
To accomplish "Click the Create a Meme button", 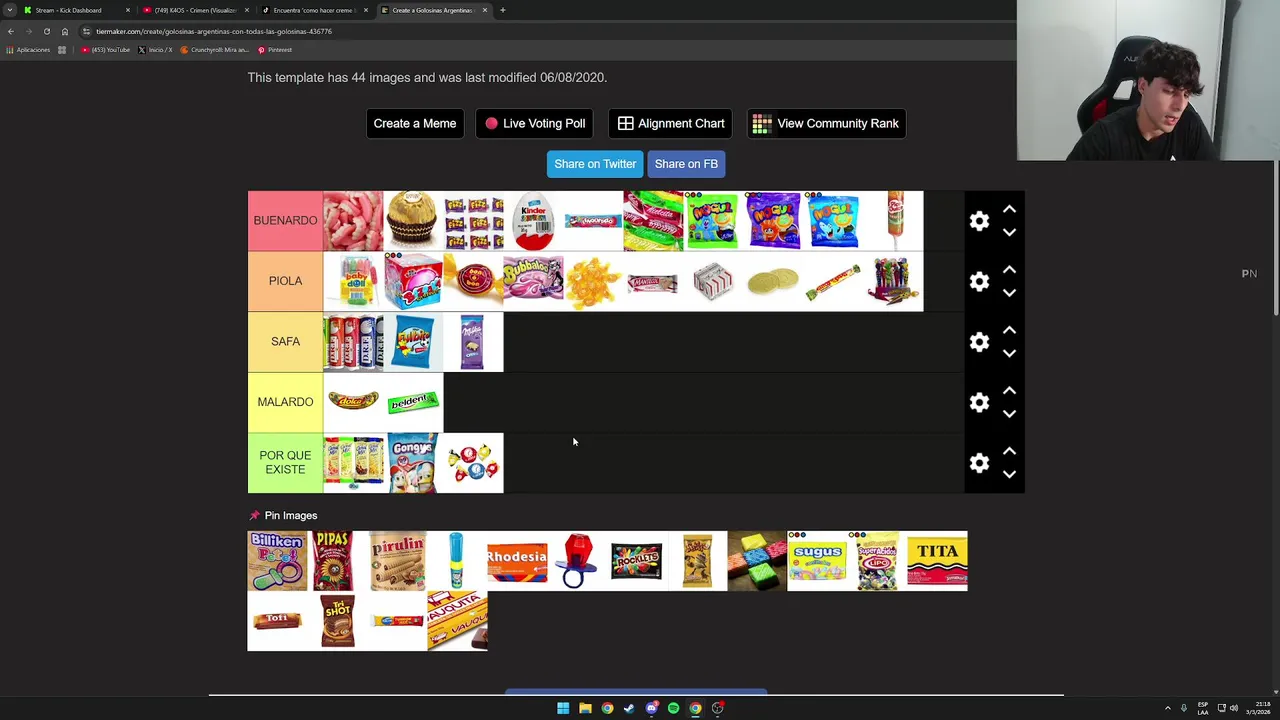I will [415, 123].
